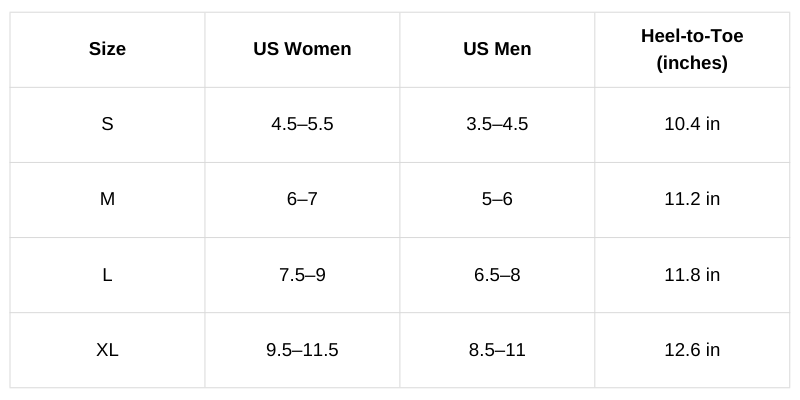Select the 11.8 in measurement cell
The width and height of the screenshot is (800, 400).
tap(692, 274)
